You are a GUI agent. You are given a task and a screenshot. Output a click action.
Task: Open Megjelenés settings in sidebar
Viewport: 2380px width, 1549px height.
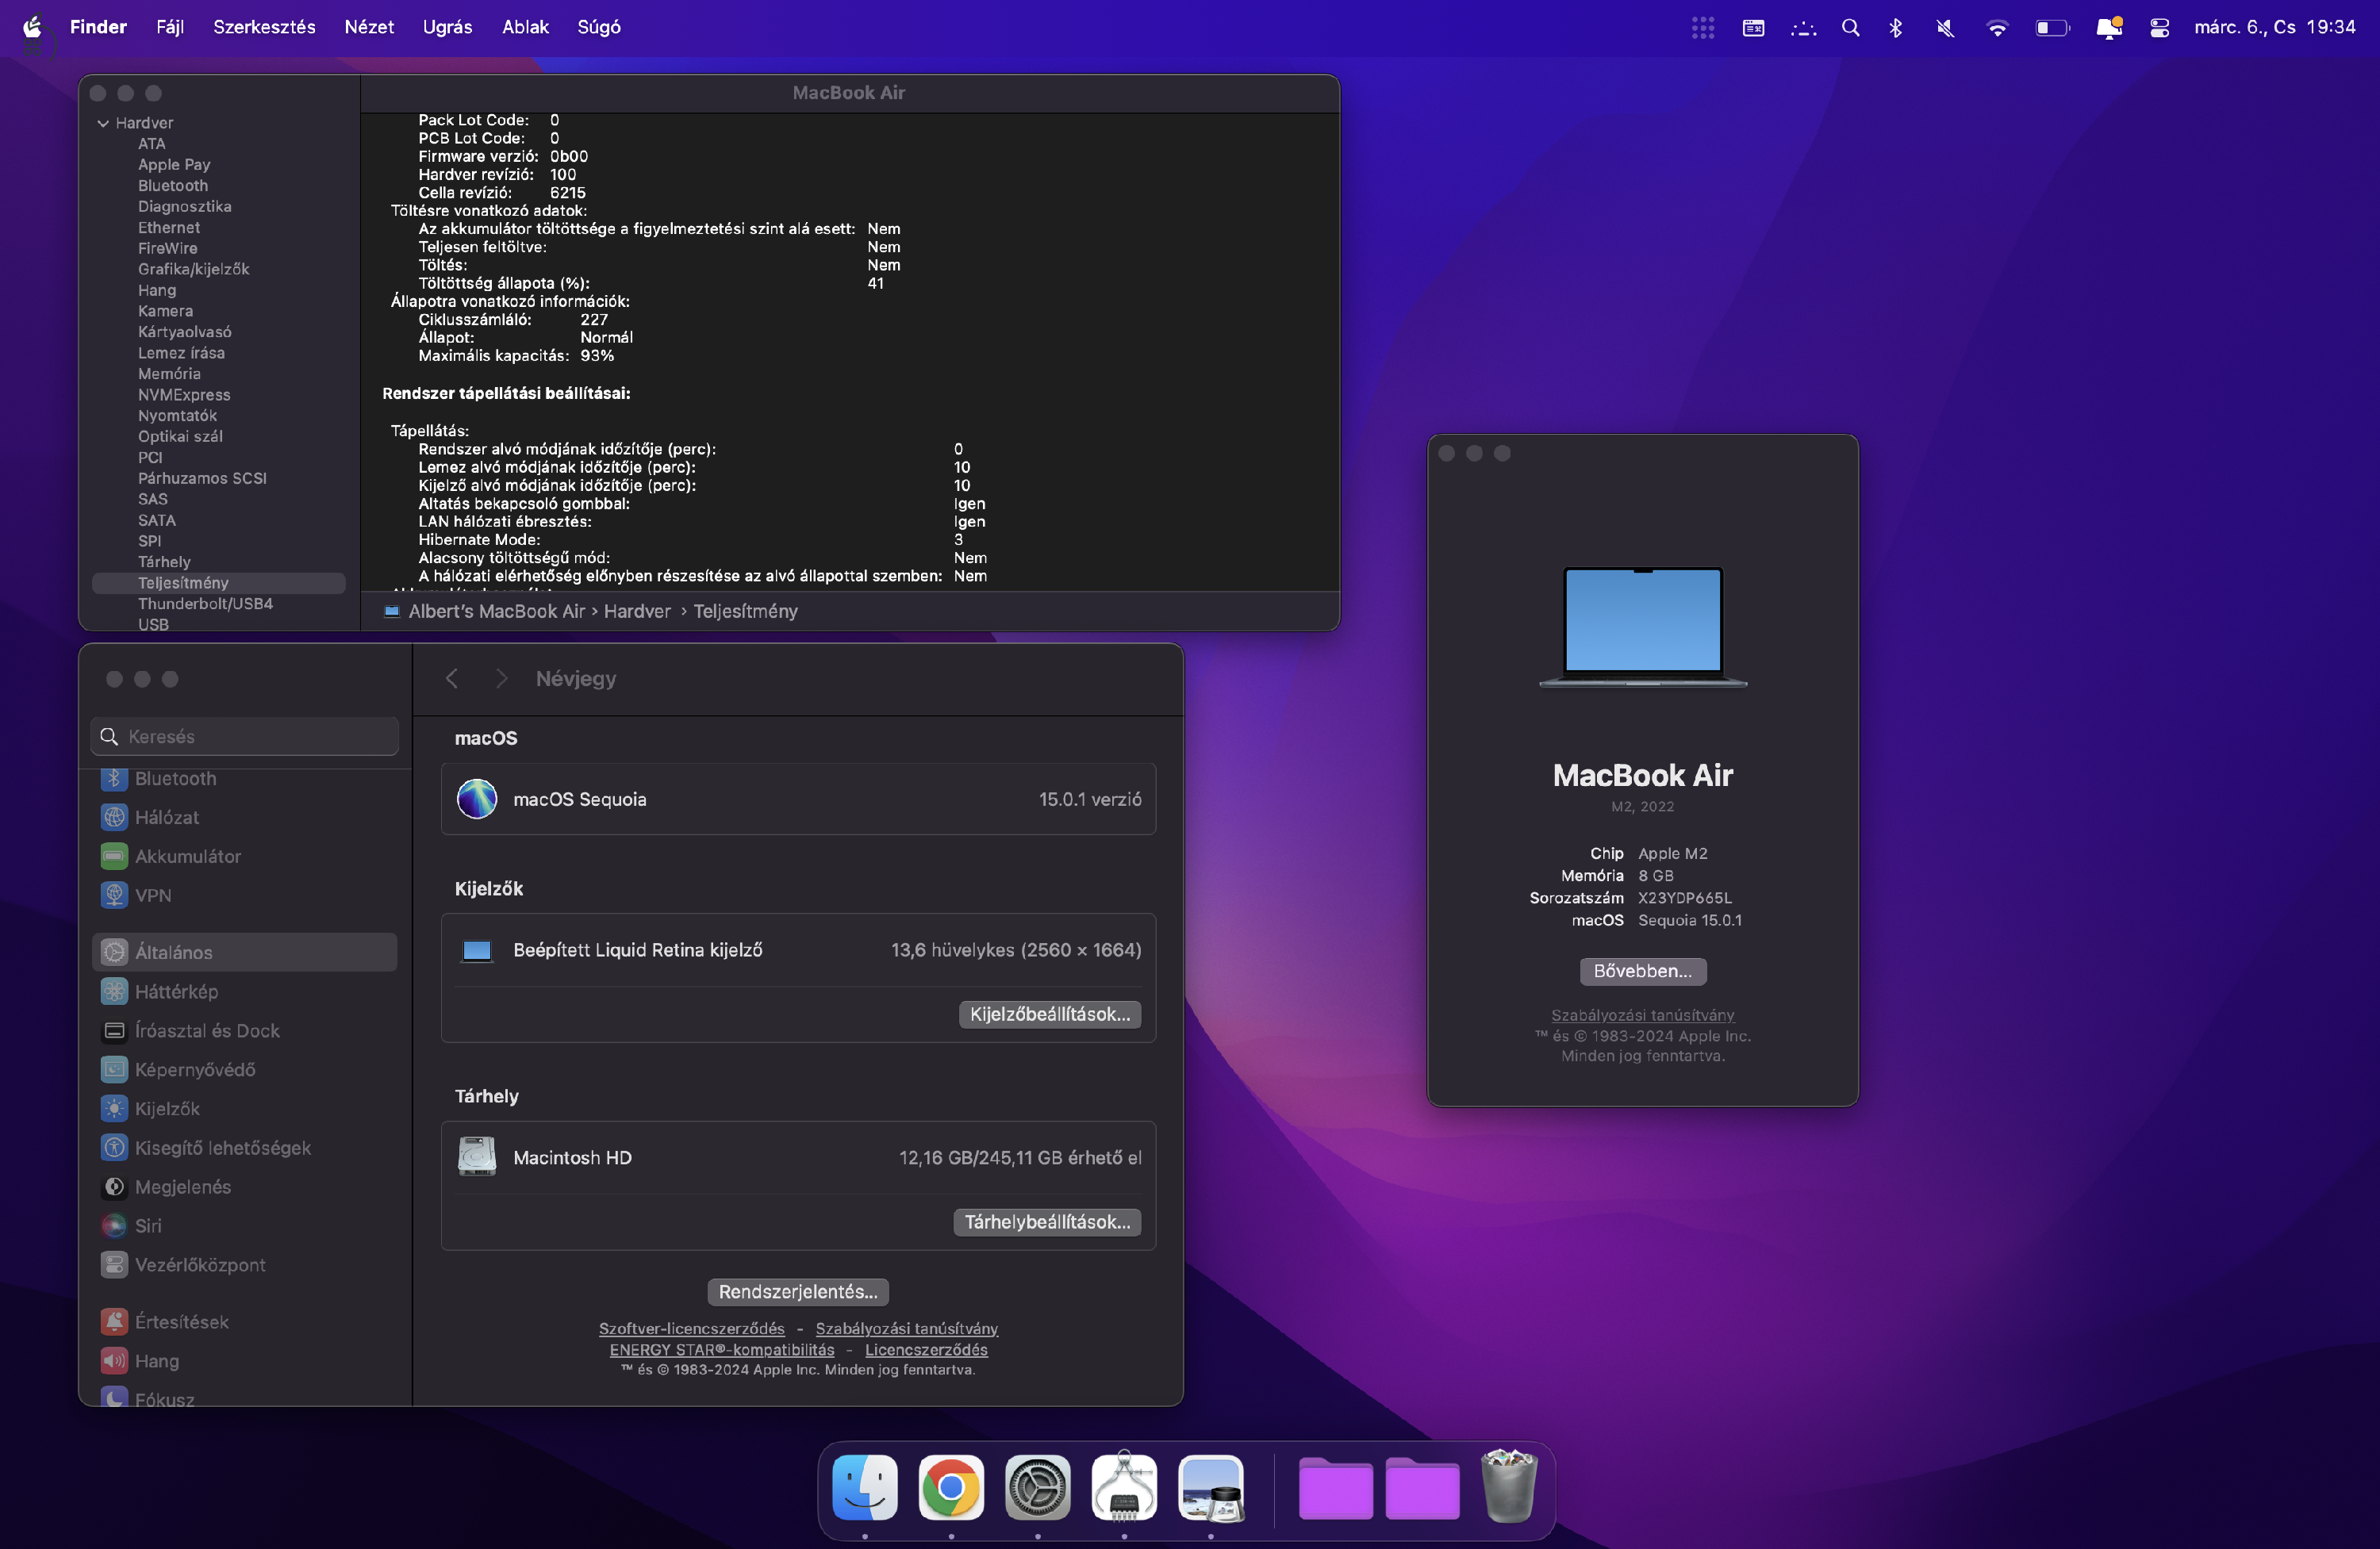[244, 1186]
